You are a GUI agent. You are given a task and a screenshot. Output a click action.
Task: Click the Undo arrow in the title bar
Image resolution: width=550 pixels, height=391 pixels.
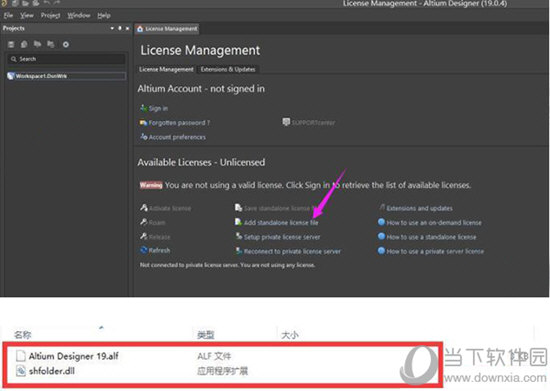pos(47,3)
